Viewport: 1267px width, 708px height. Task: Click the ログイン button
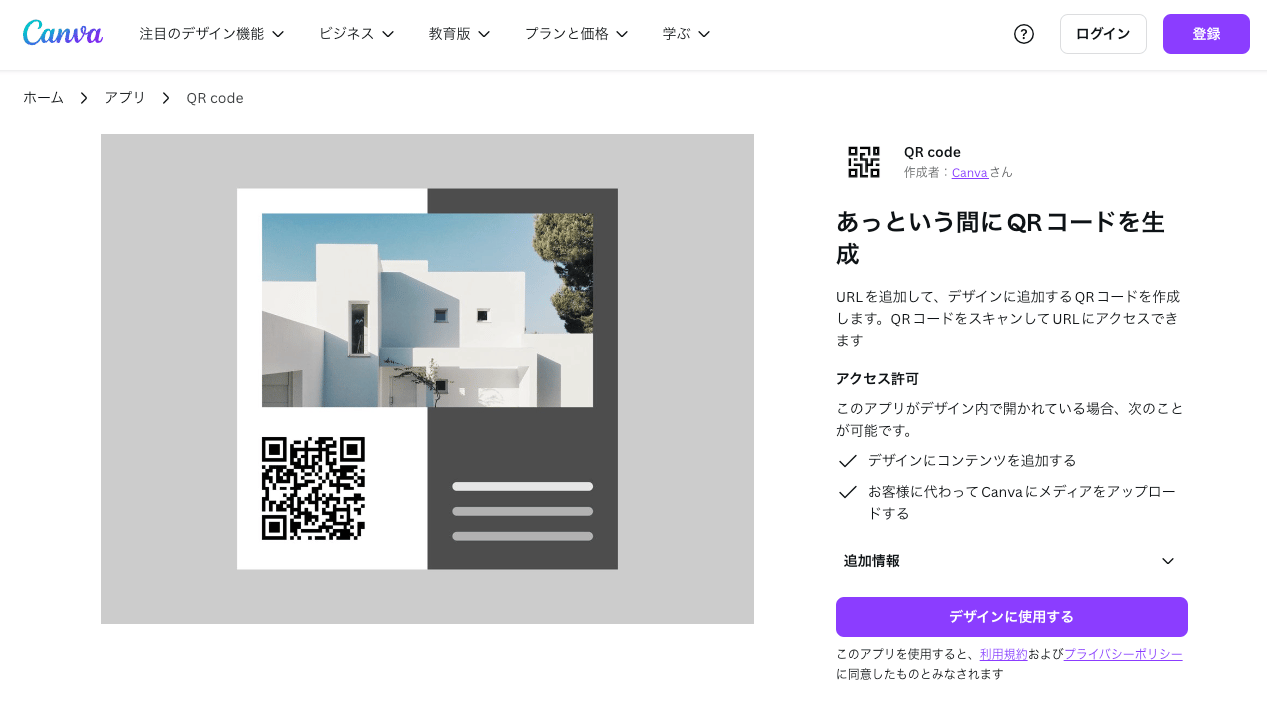click(1102, 33)
